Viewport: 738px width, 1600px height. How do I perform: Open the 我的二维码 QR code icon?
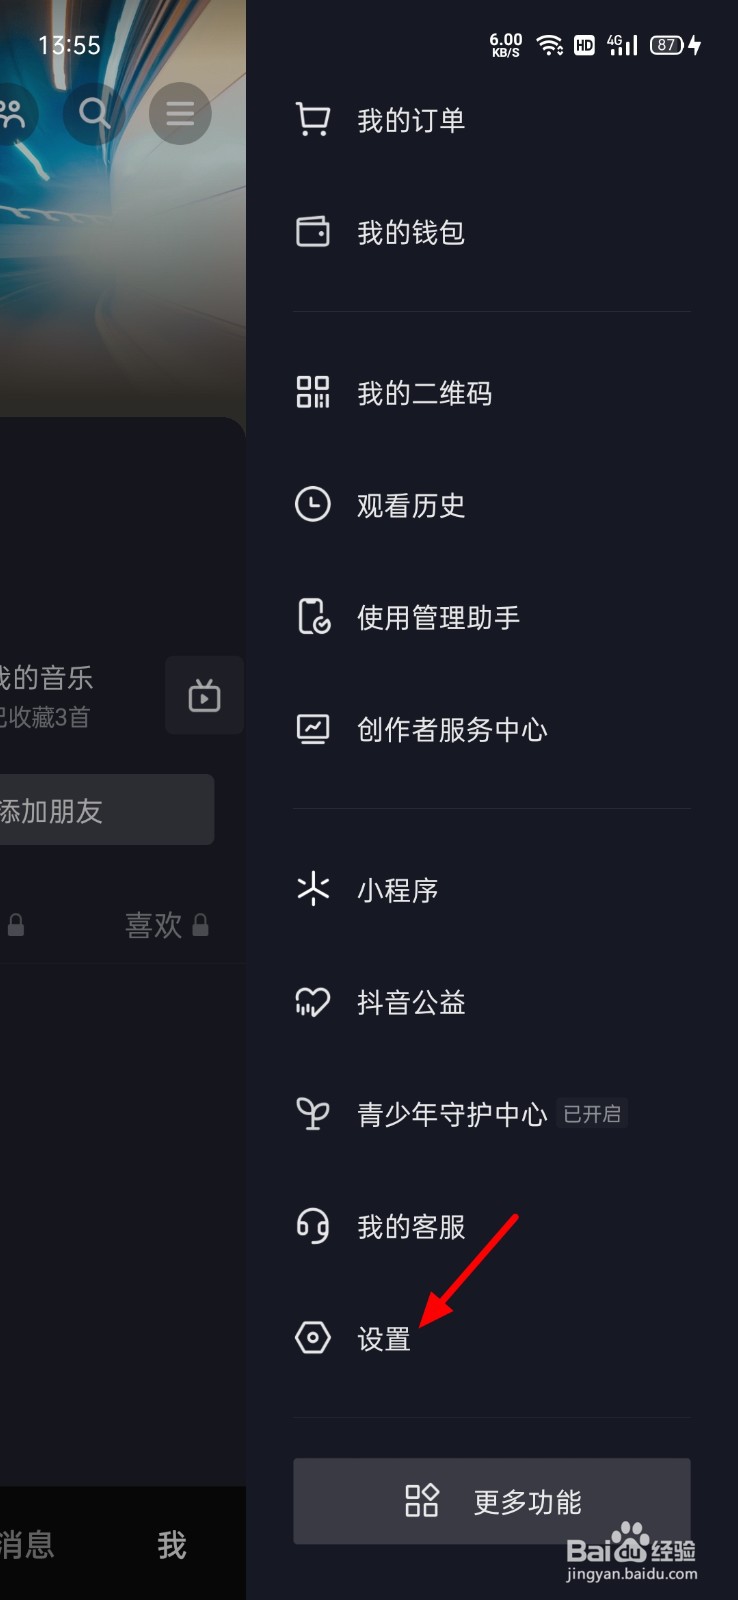tap(313, 392)
